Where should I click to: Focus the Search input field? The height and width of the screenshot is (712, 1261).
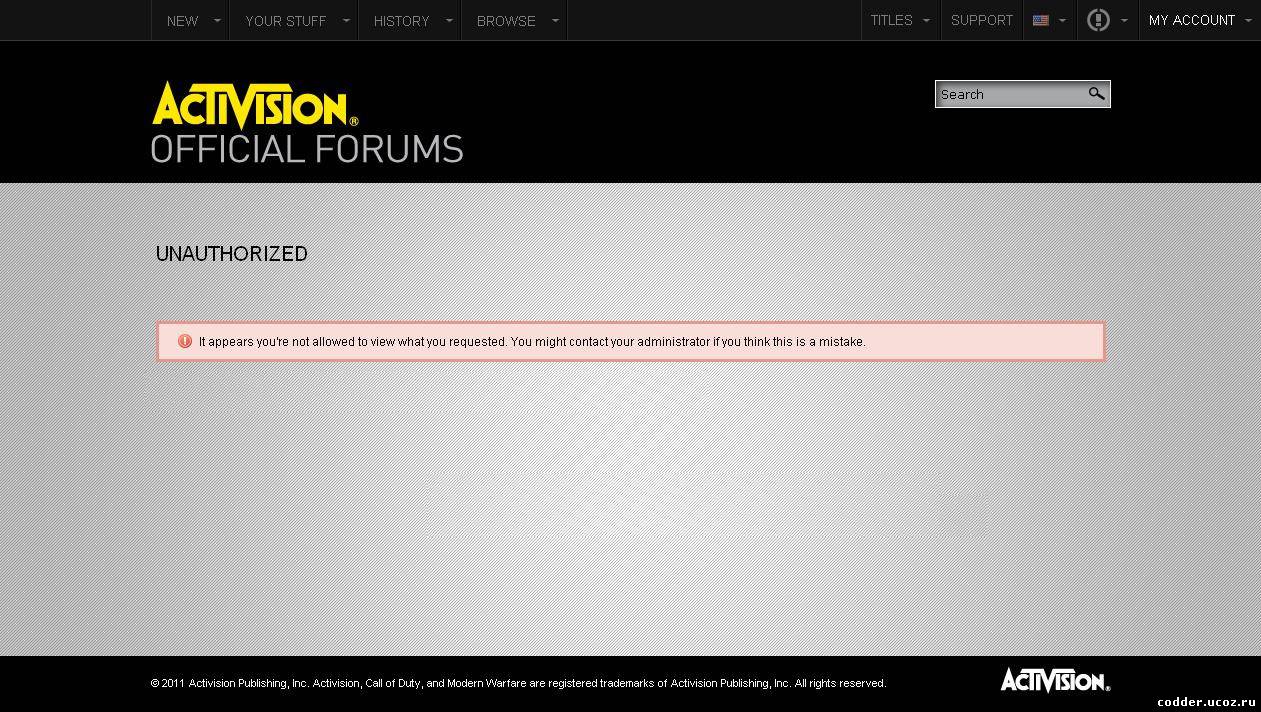(x=1010, y=94)
